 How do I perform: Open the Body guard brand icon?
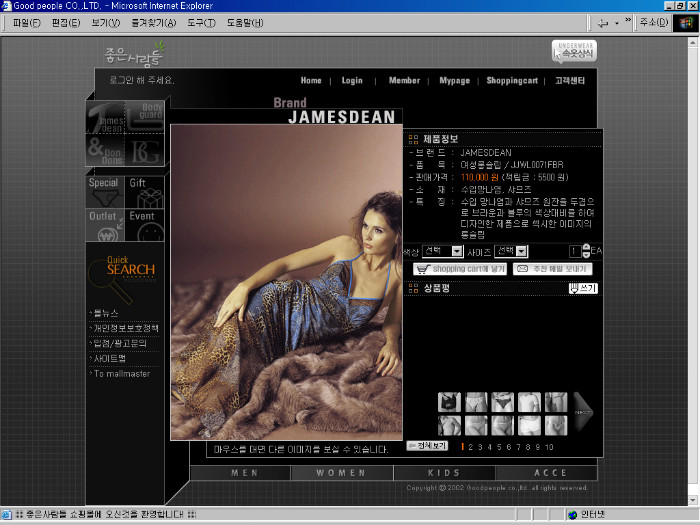pyautogui.click(x=145, y=116)
